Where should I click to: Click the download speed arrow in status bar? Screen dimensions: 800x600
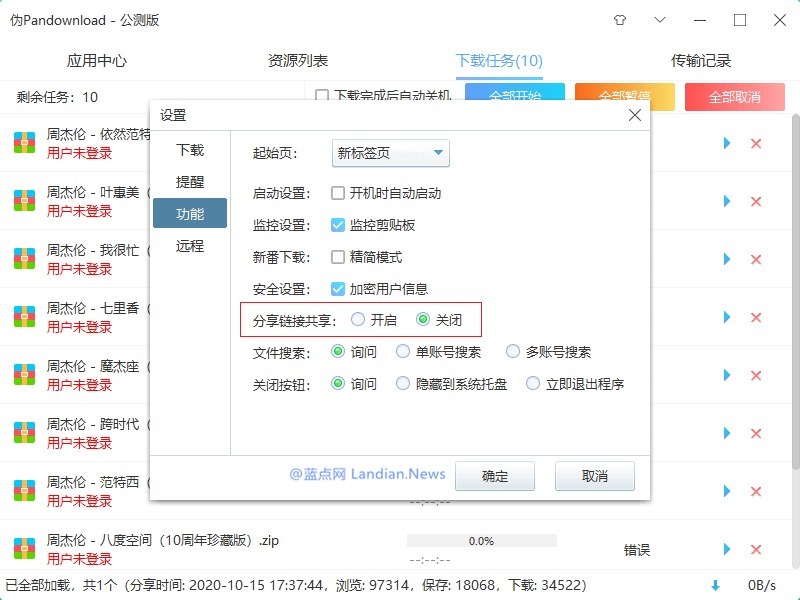715,585
